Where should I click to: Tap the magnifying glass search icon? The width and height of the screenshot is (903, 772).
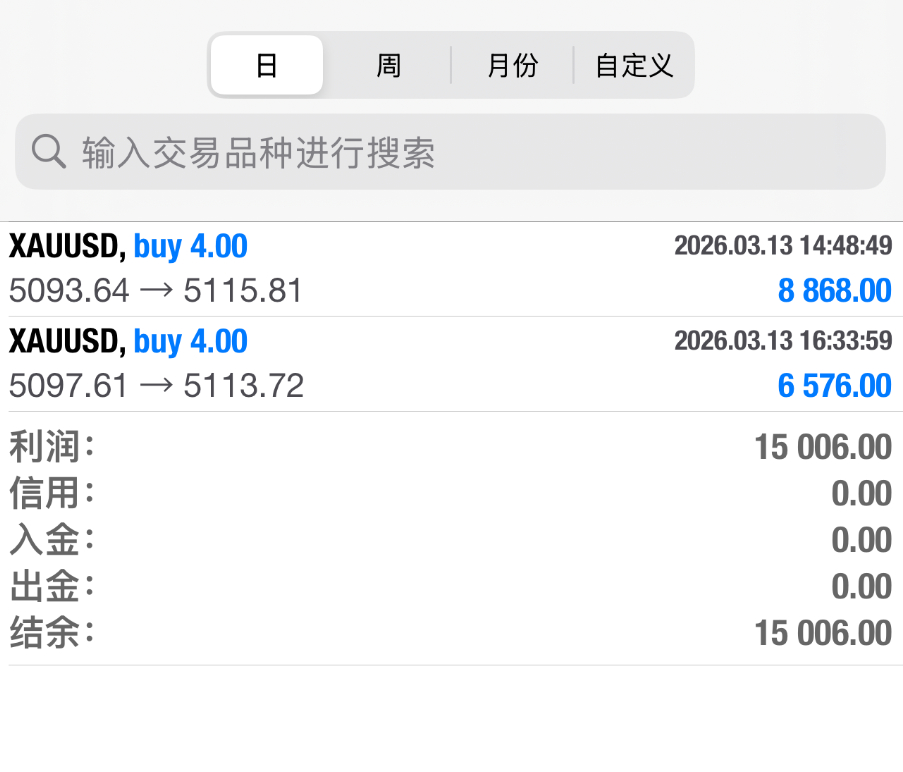48,152
